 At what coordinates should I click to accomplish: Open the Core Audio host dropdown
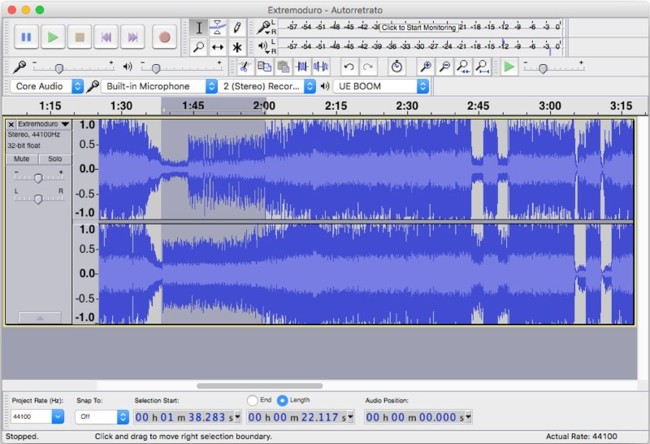pyautogui.click(x=47, y=86)
